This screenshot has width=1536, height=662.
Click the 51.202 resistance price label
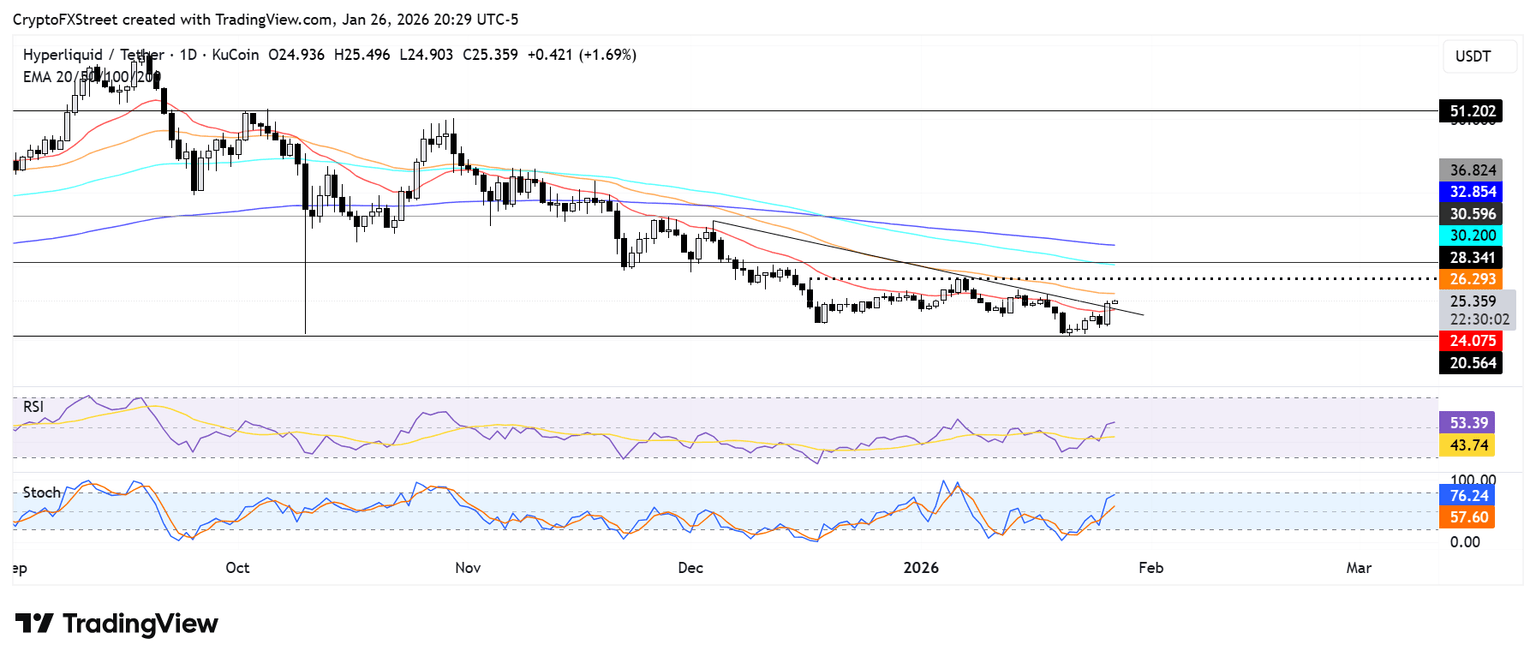1470,111
